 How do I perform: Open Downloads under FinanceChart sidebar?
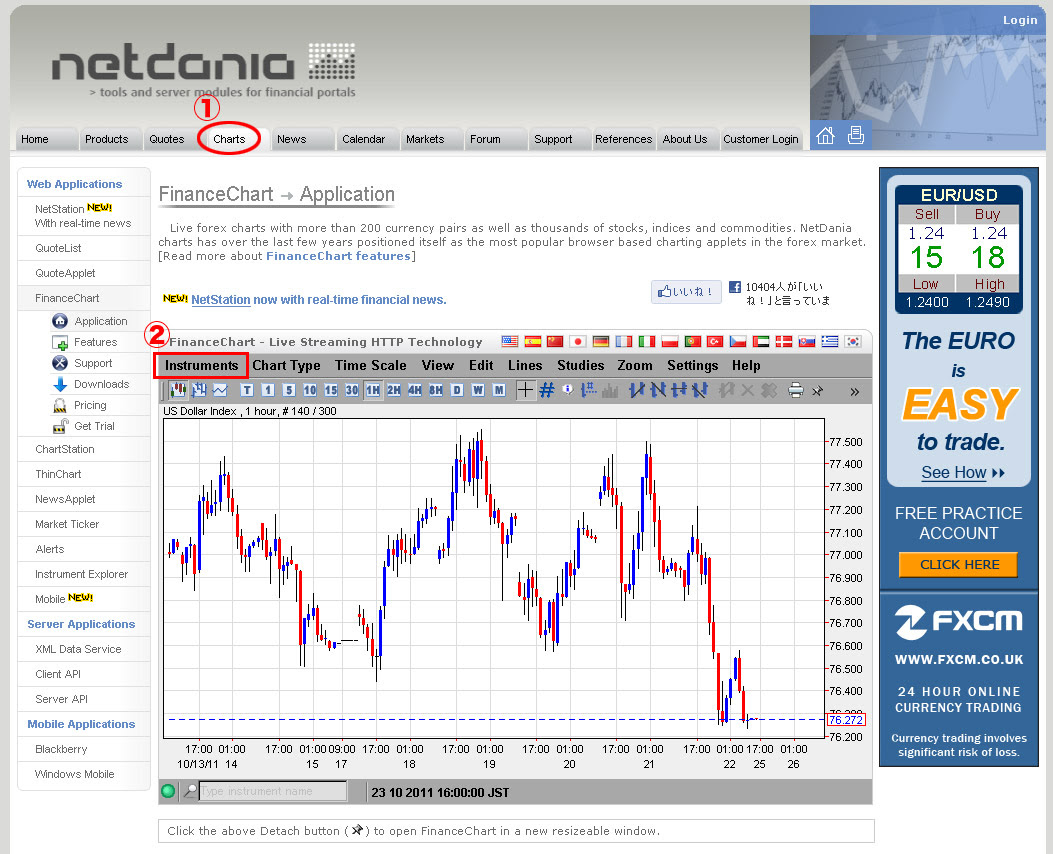pos(101,384)
